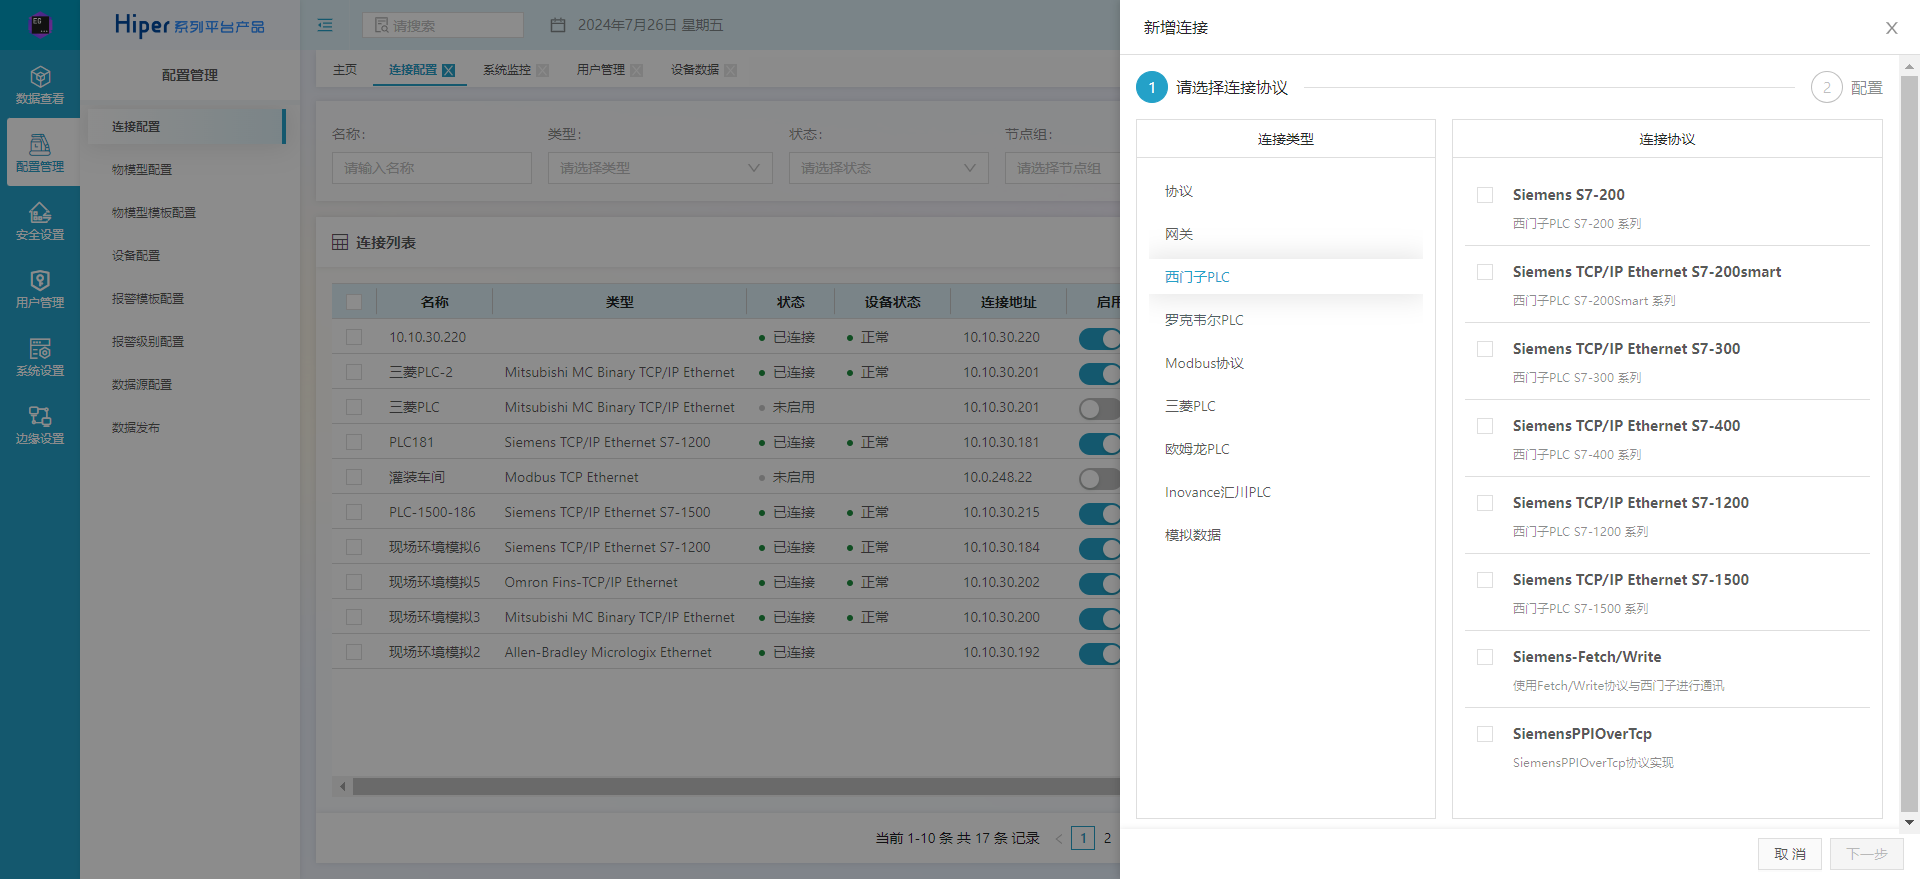1920x879 pixels.
Task: Select 三菱PLC connection type in the panel
Action: (x=1286, y=406)
